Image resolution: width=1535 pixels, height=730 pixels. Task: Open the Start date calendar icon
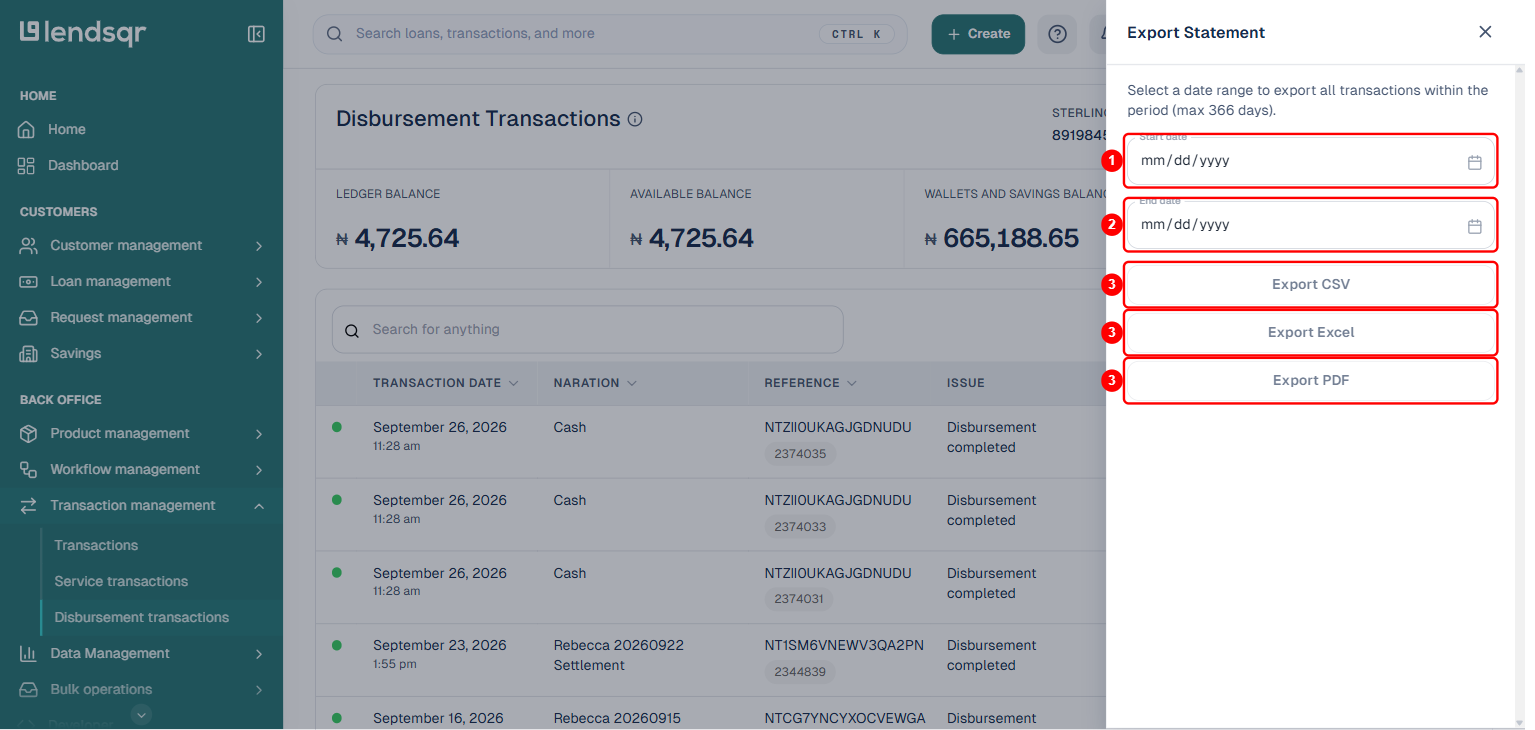[x=1474, y=162]
